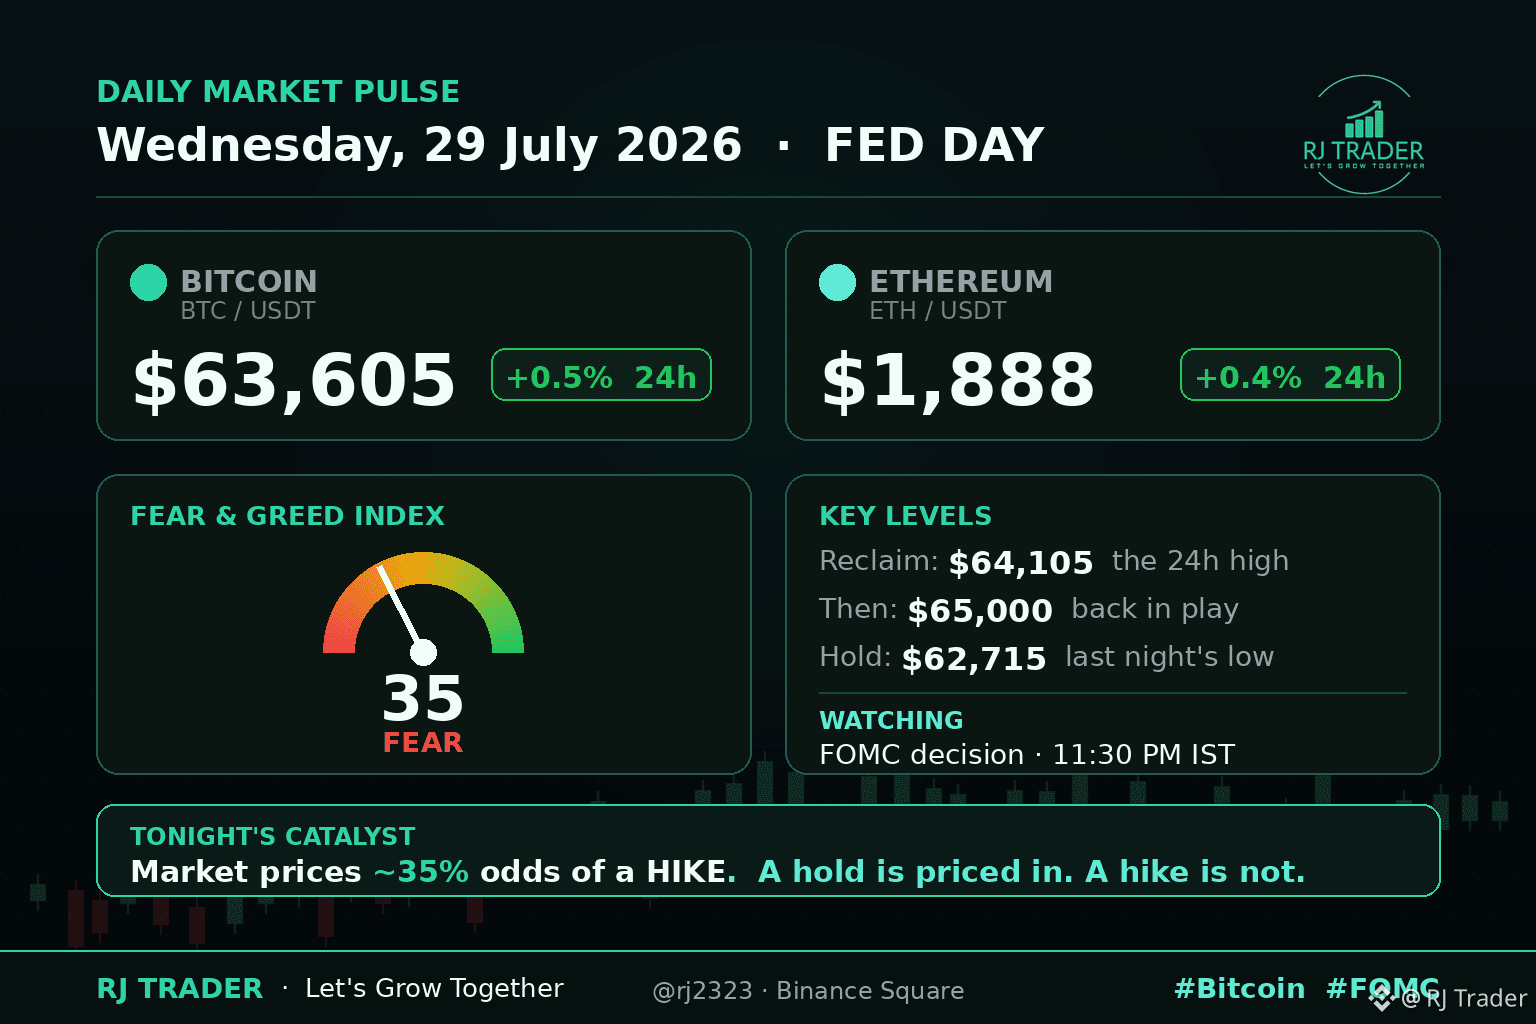Click the $1,888 Ethereum price
Screen dimensions: 1536x1024
tap(958, 380)
